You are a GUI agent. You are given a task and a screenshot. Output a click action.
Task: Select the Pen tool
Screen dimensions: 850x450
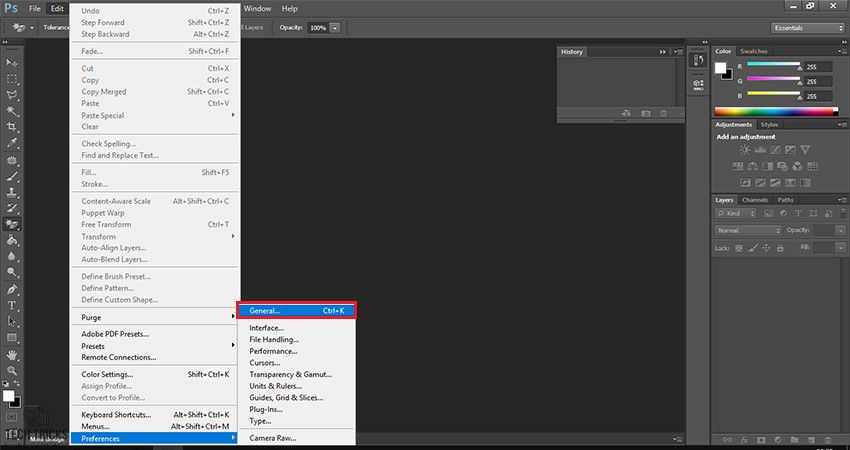pyautogui.click(x=11, y=289)
